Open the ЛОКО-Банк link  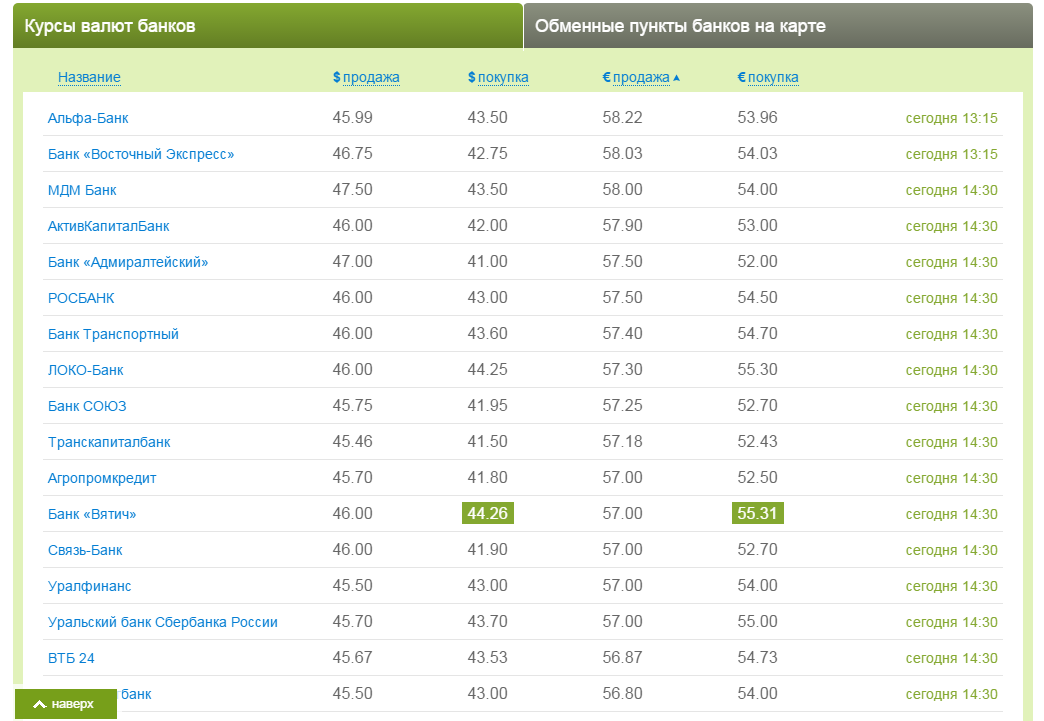(x=86, y=369)
